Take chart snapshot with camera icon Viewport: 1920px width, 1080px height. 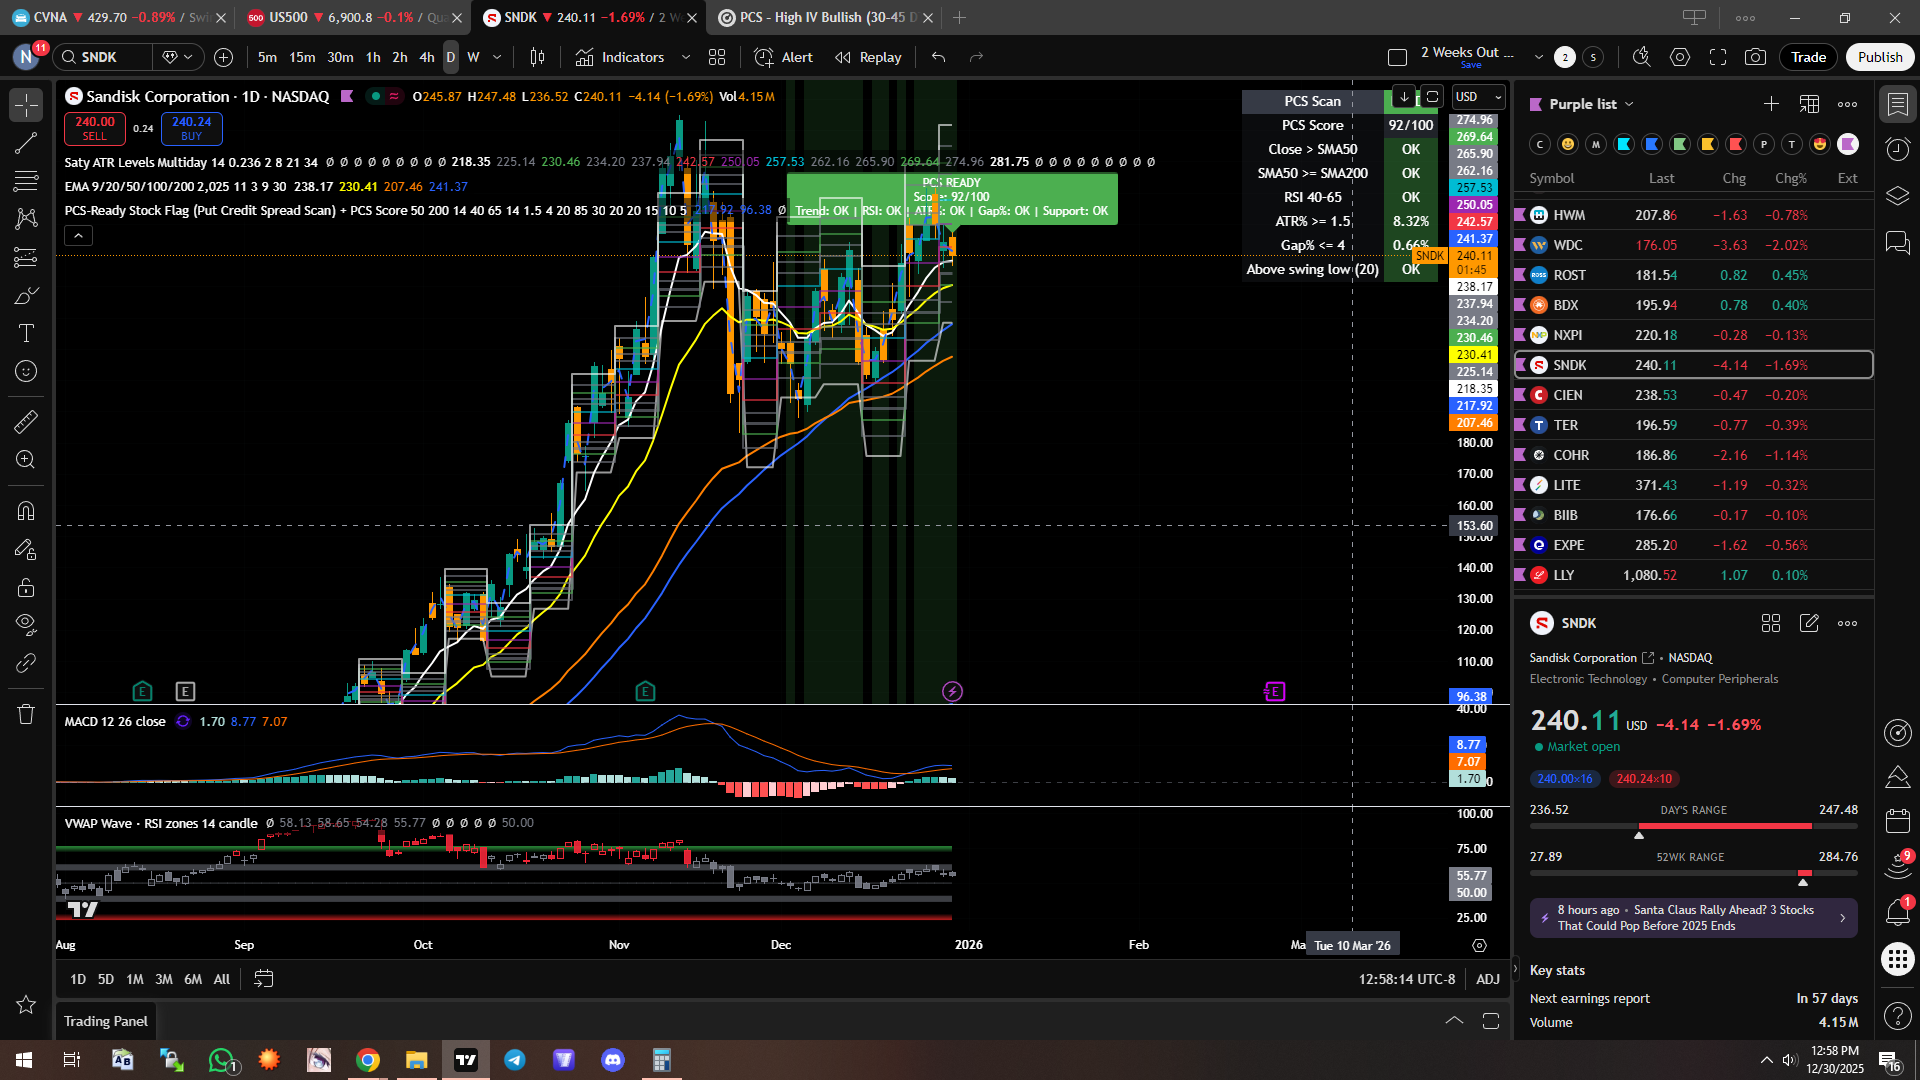pyautogui.click(x=1755, y=57)
